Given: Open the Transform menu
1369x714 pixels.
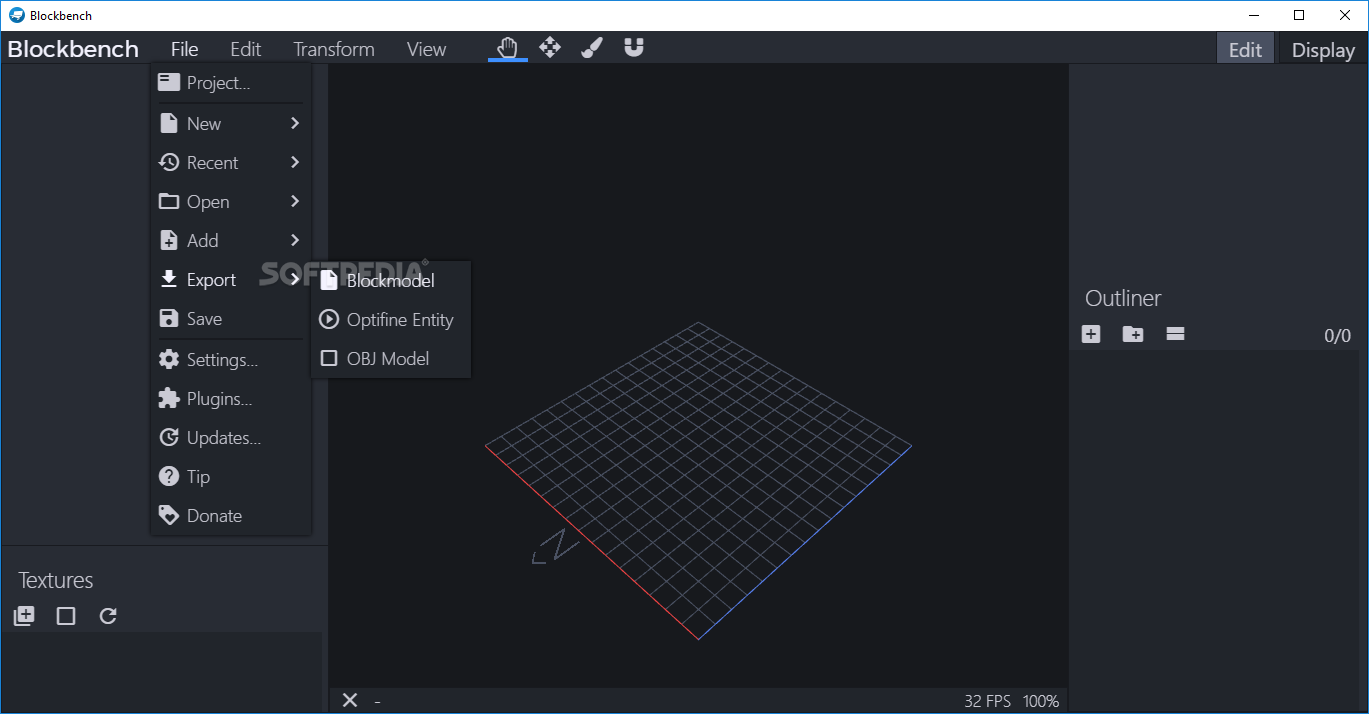Looking at the screenshot, I should click(x=334, y=49).
